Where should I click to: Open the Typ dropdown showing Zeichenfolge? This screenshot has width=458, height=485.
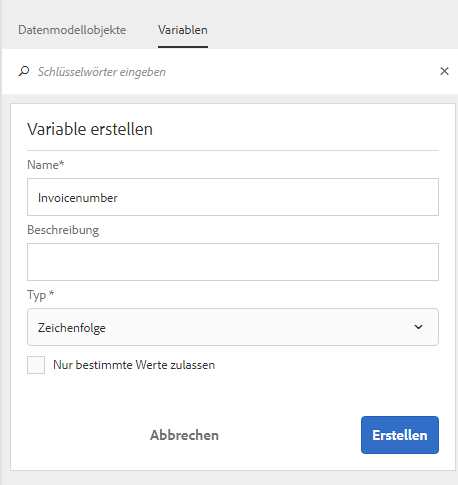(233, 327)
